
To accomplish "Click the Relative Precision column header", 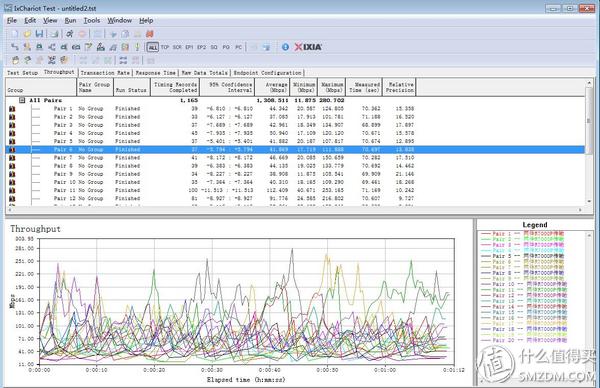I will pyautogui.click(x=399, y=87).
